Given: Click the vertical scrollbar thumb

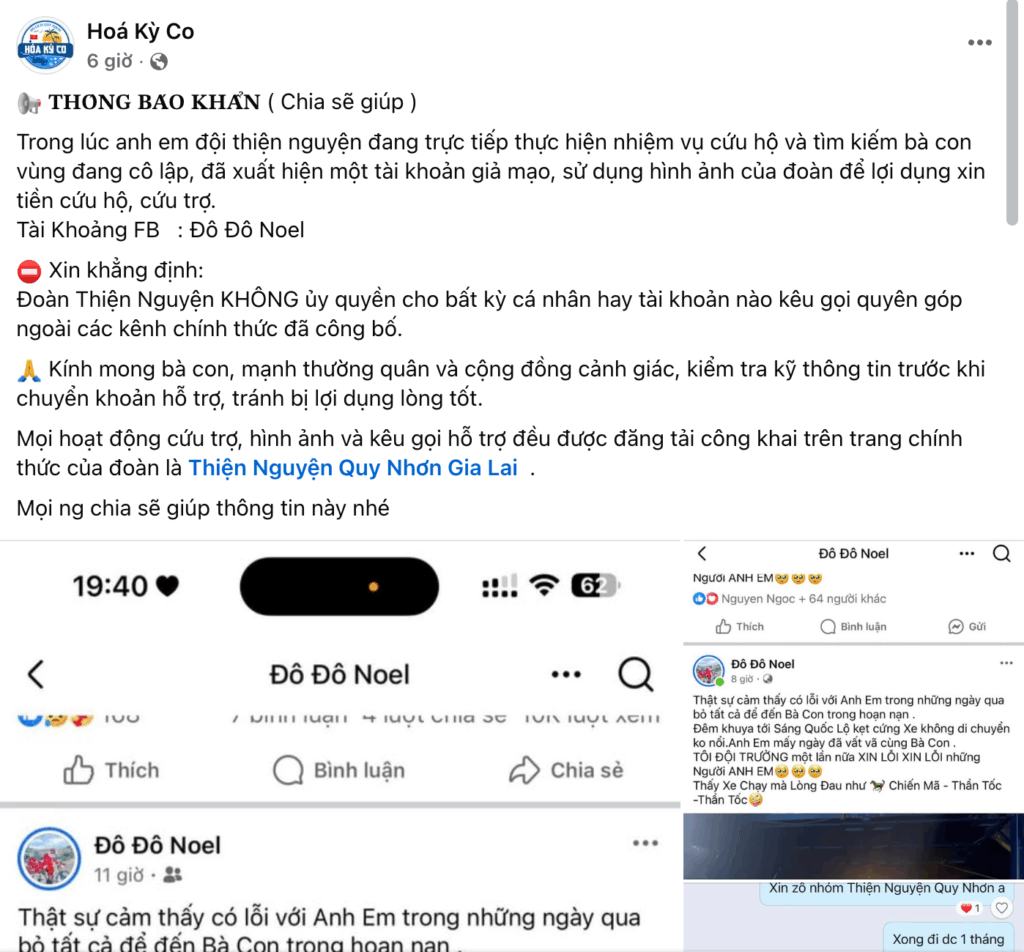Looking at the screenshot, I should click(x=1012, y=112).
